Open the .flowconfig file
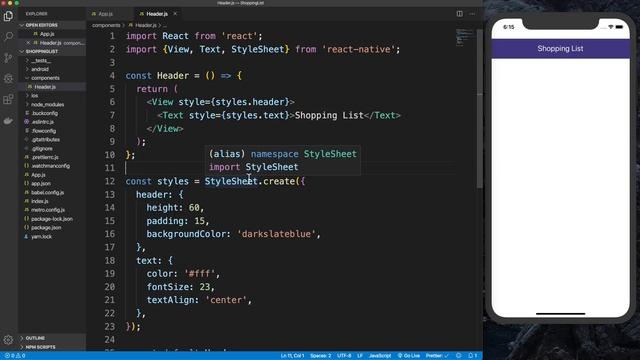 pyautogui.click(x=44, y=131)
